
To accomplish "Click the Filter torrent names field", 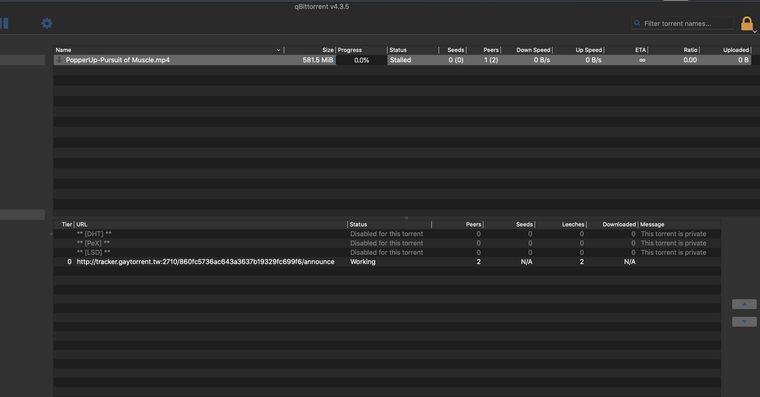I will point(682,23).
